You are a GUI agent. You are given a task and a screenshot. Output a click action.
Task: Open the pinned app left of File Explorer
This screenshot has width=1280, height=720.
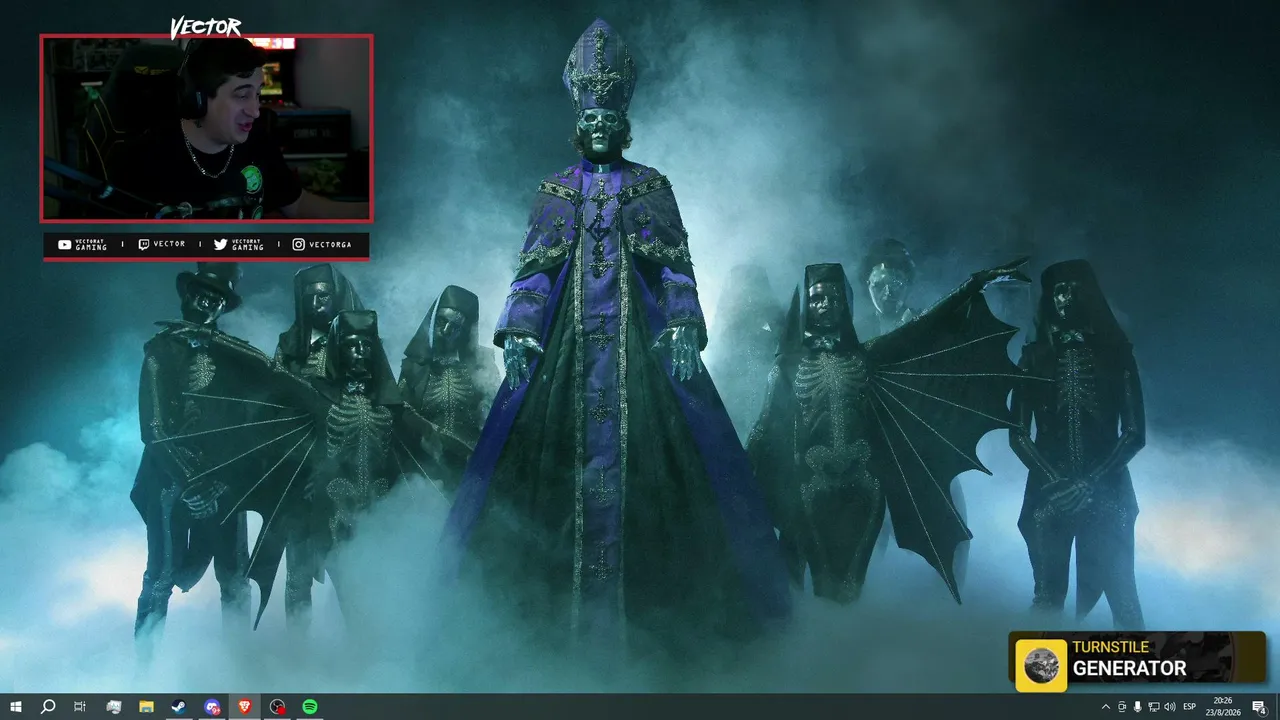pyautogui.click(x=113, y=707)
